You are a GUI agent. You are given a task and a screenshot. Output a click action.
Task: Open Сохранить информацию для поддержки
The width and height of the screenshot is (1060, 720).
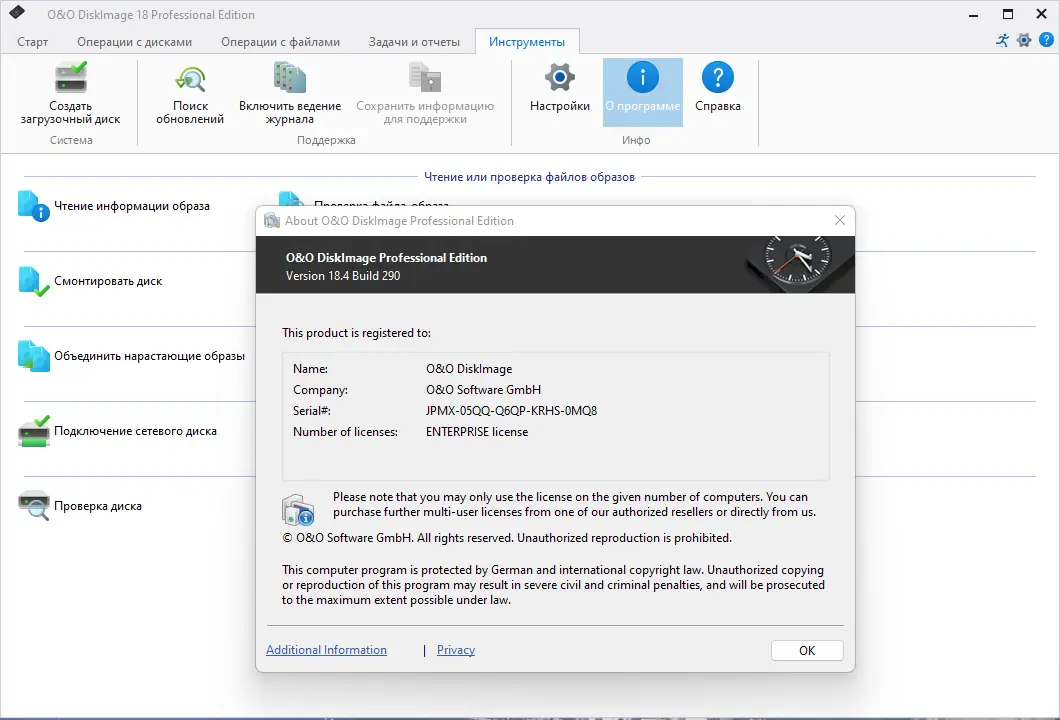[423, 95]
